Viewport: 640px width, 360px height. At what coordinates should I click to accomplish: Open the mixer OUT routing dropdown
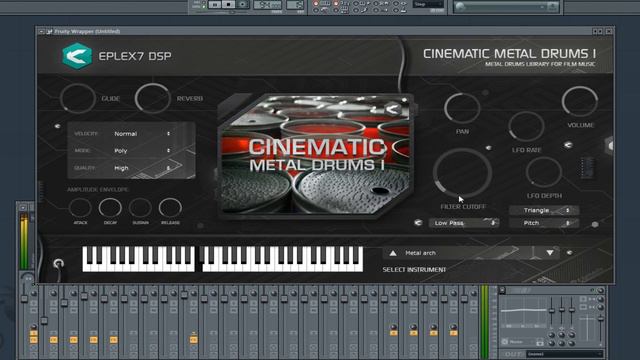(x=564, y=354)
